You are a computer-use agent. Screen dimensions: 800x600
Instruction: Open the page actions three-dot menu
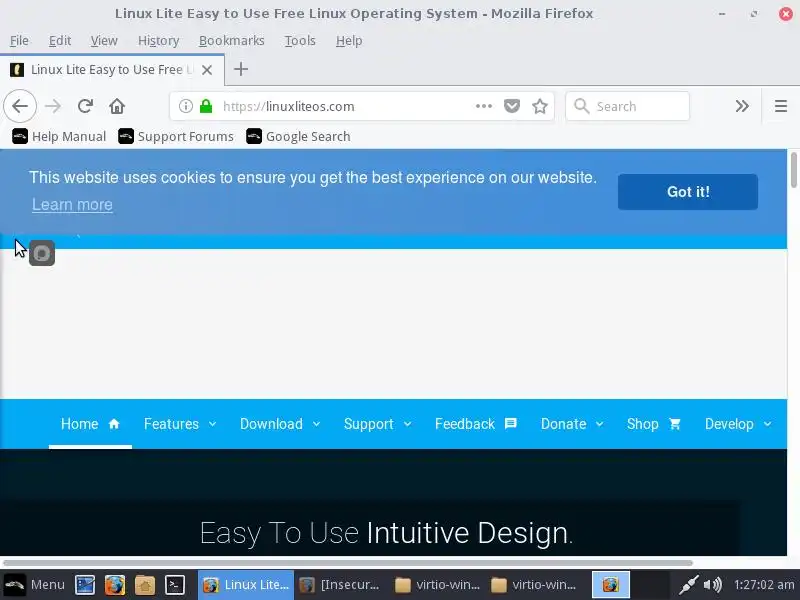(484, 106)
